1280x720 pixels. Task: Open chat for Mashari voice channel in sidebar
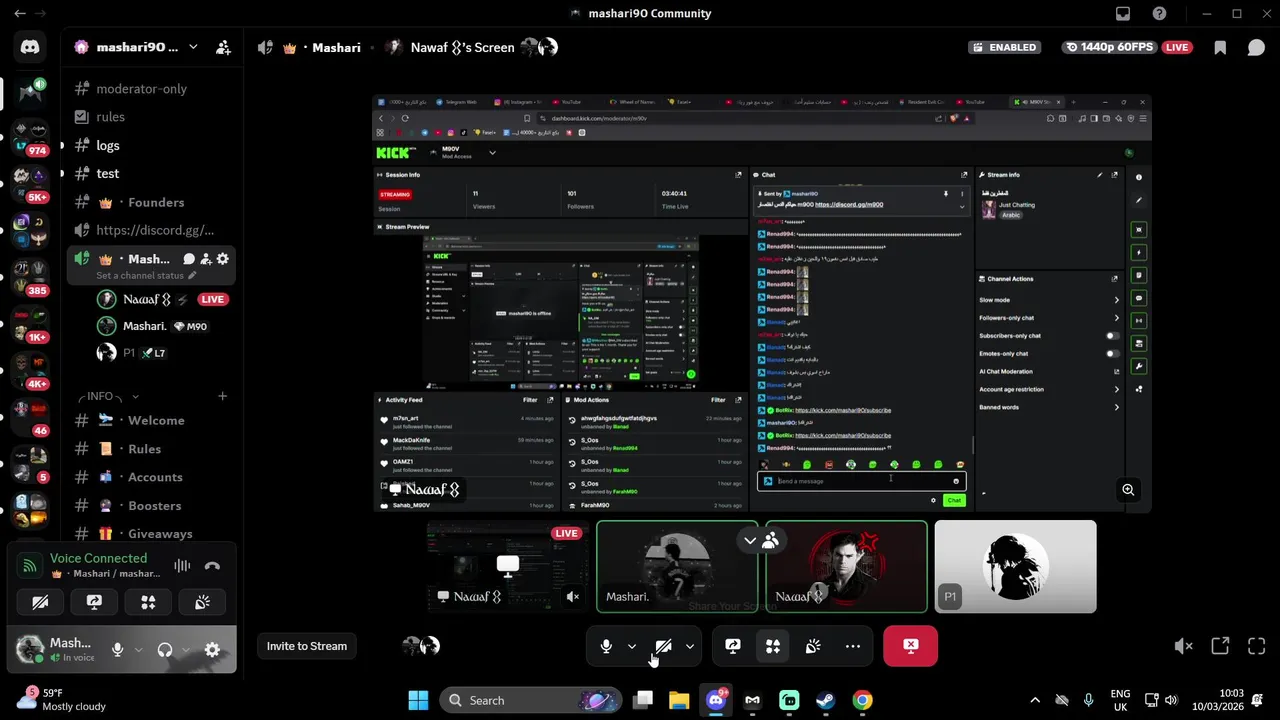[188, 259]
